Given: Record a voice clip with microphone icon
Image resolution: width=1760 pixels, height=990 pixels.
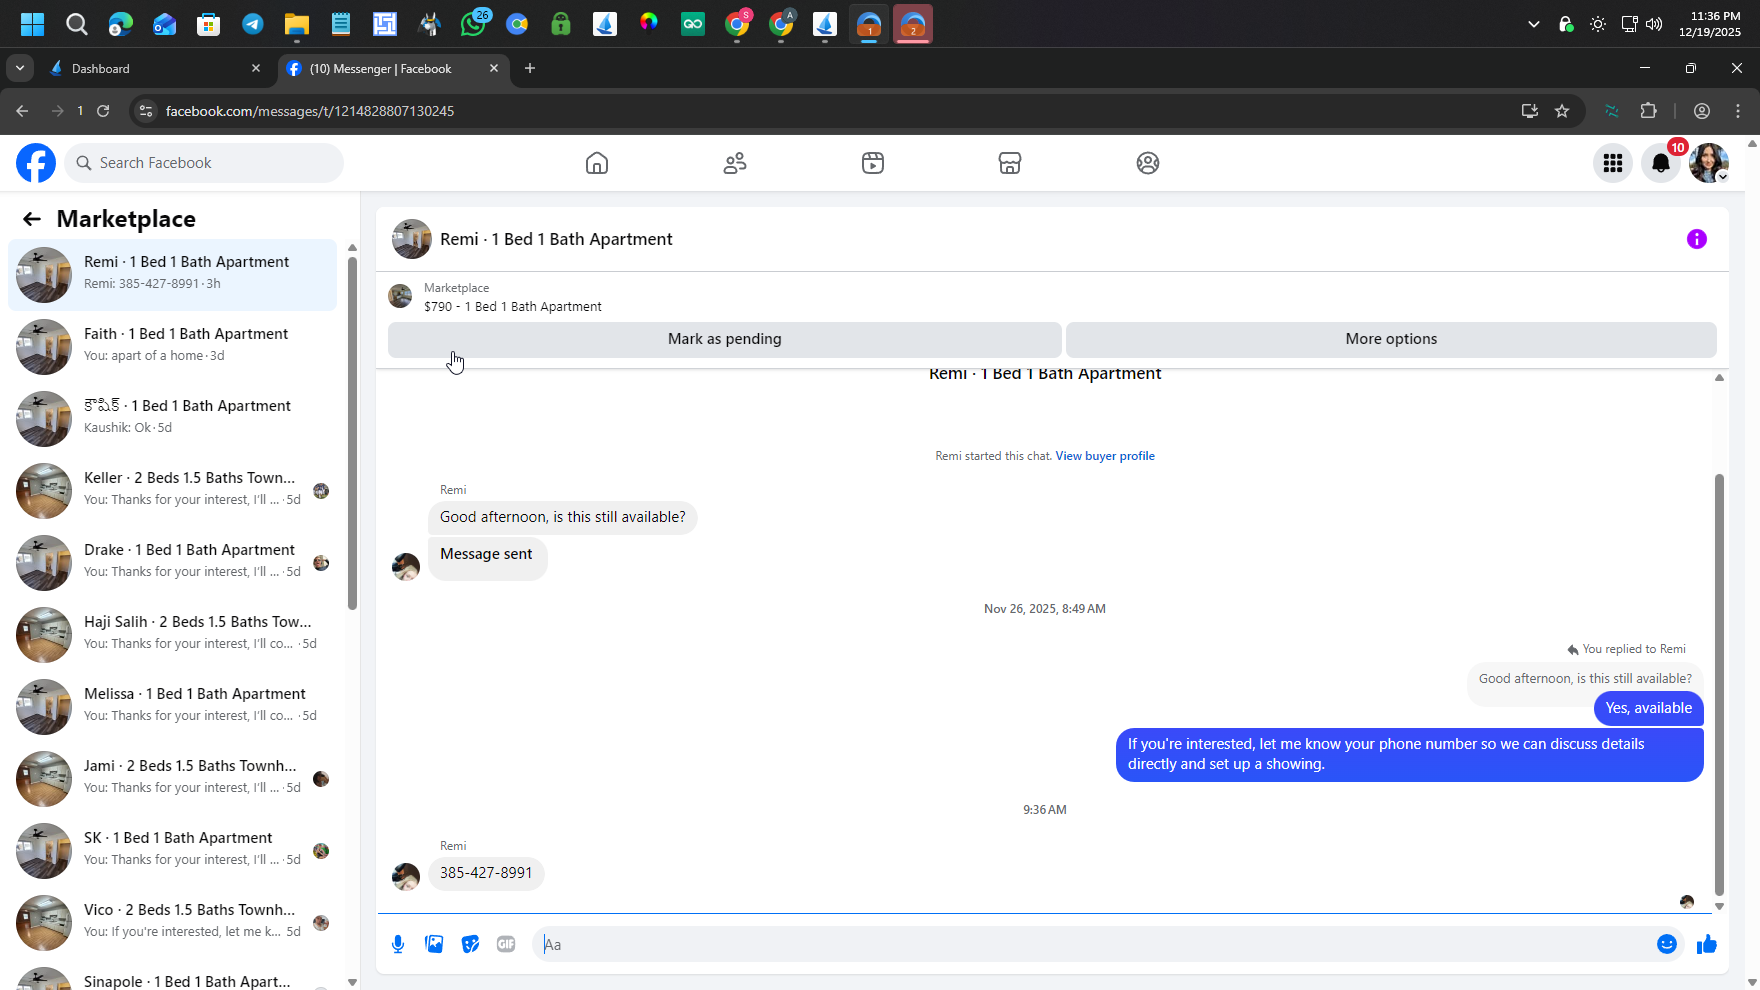Looking at the screenshot, I should [398, 944].
